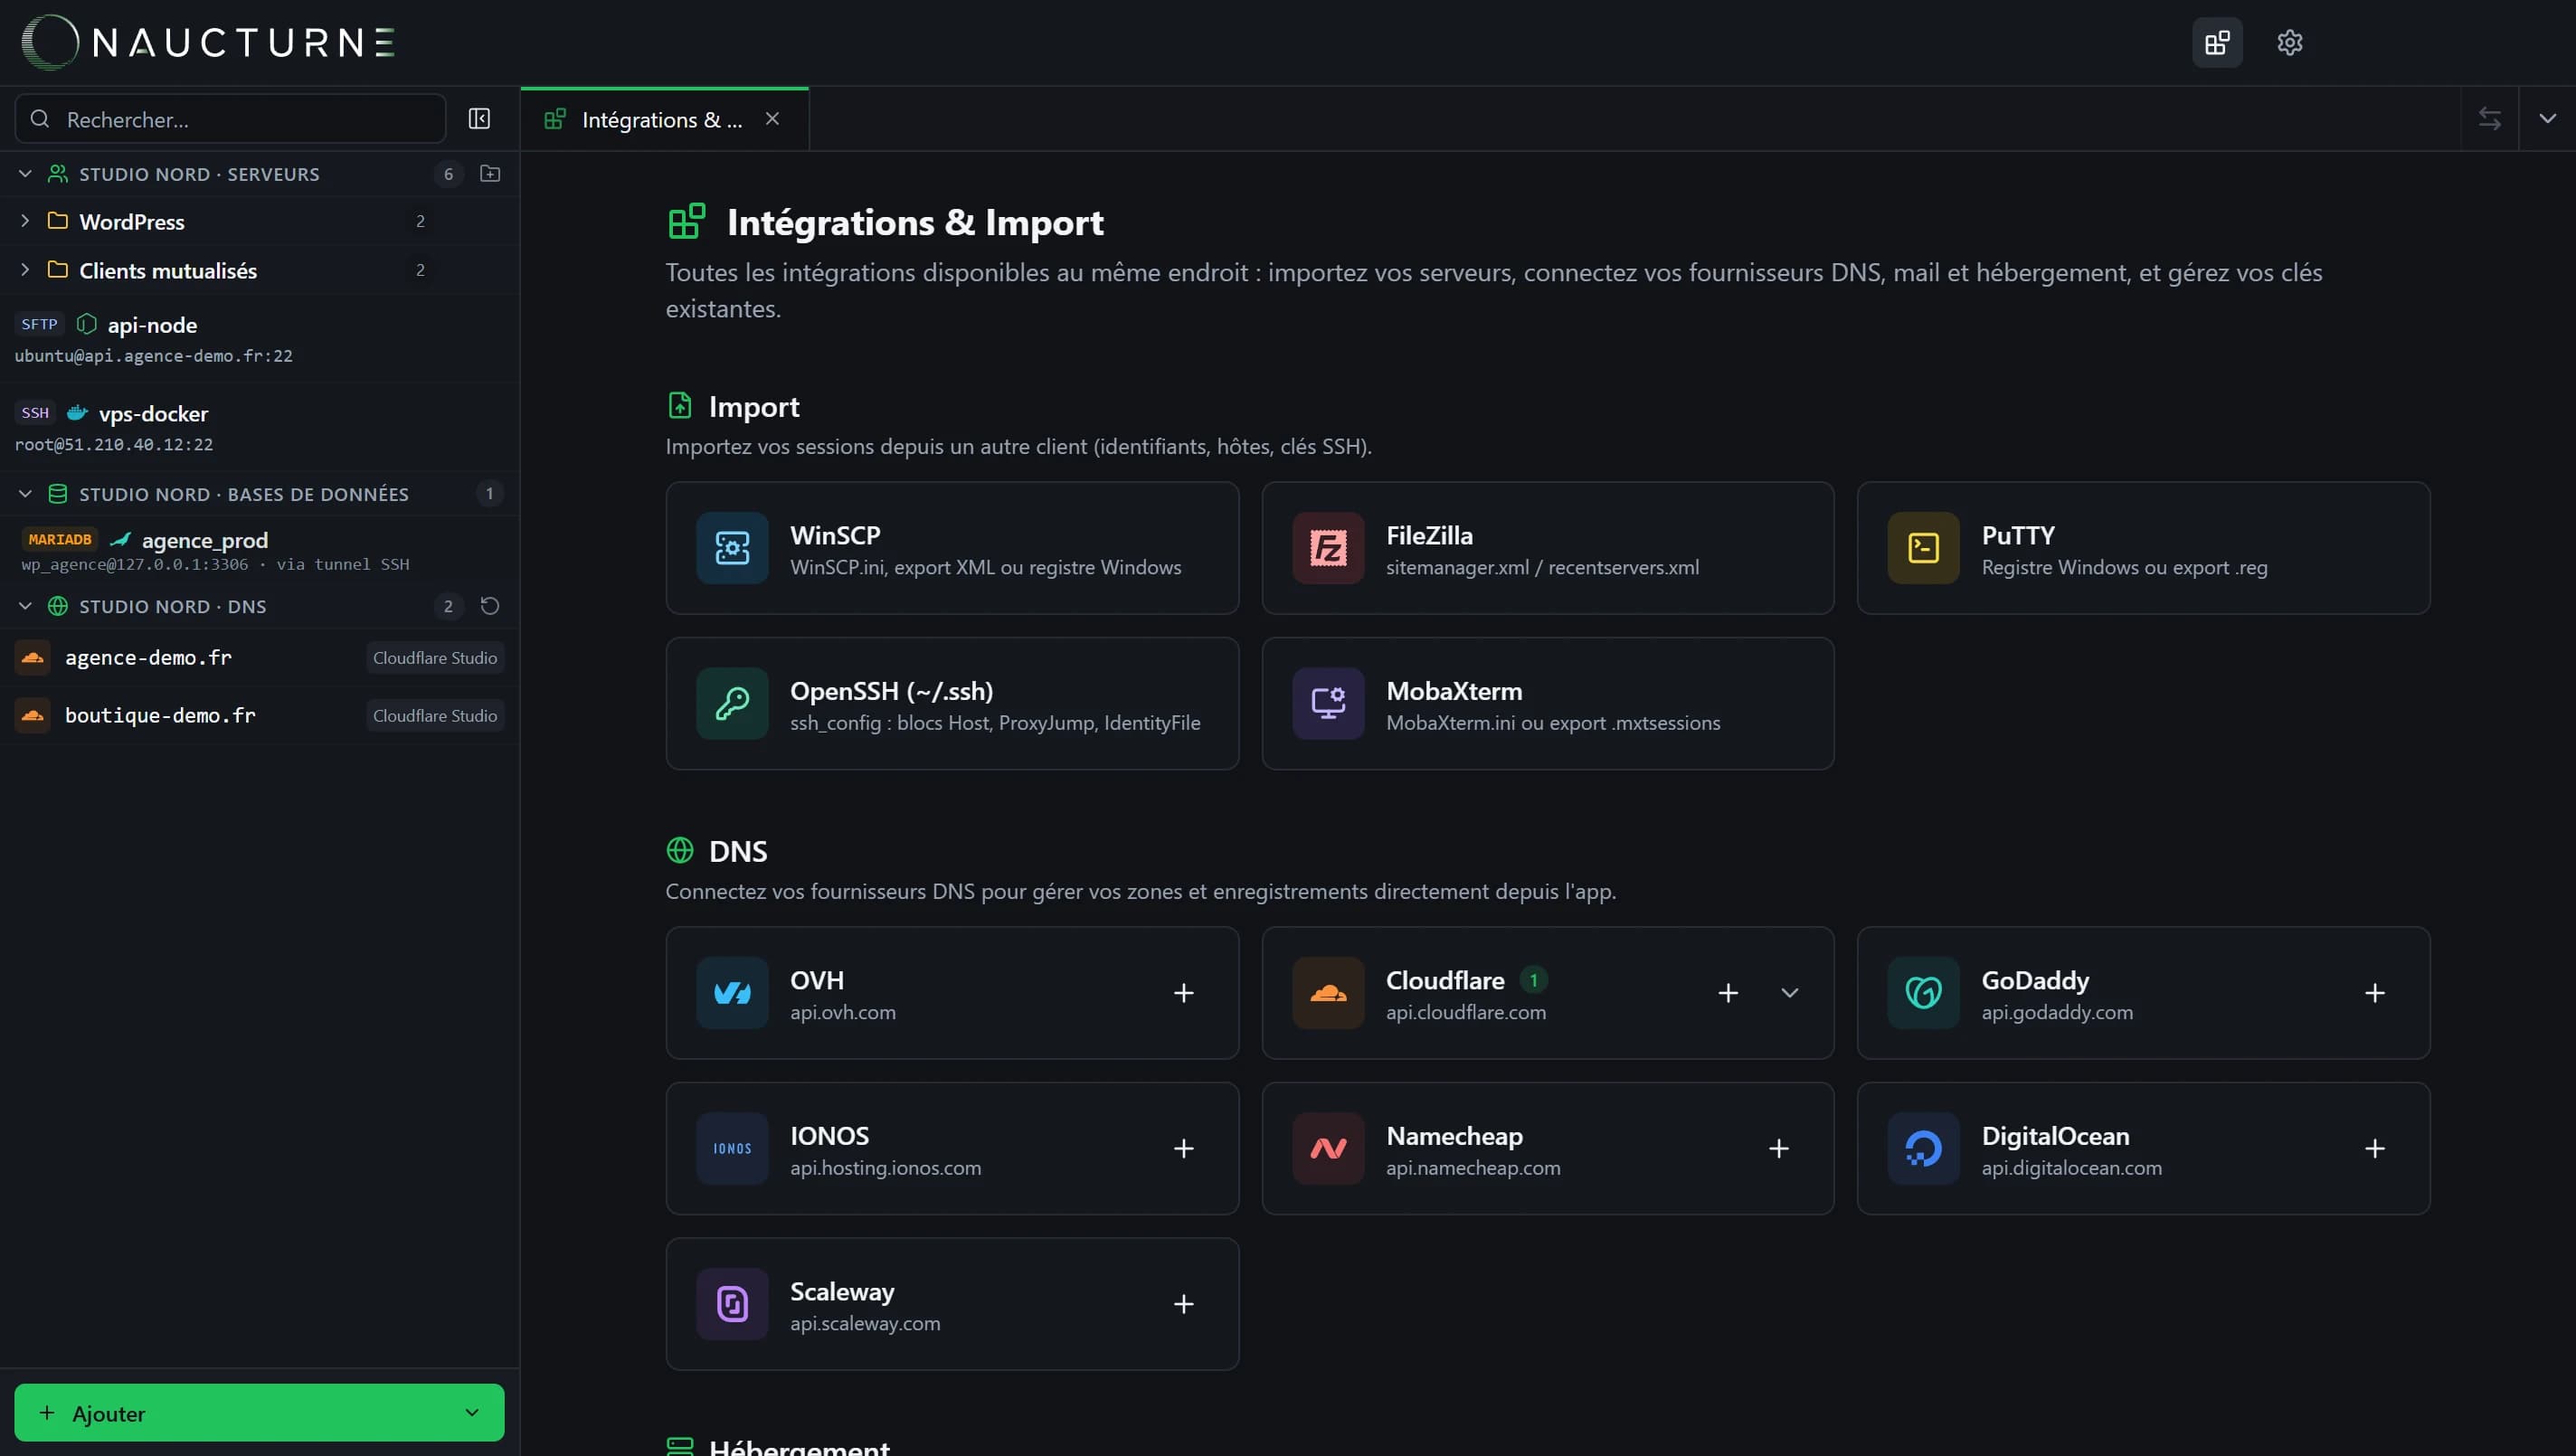The width and height of the screenshot is (2576, 1456).
Task: Click the Cloudflare Studio tag on boutique-demo.fr
Action: click(435, 716)
